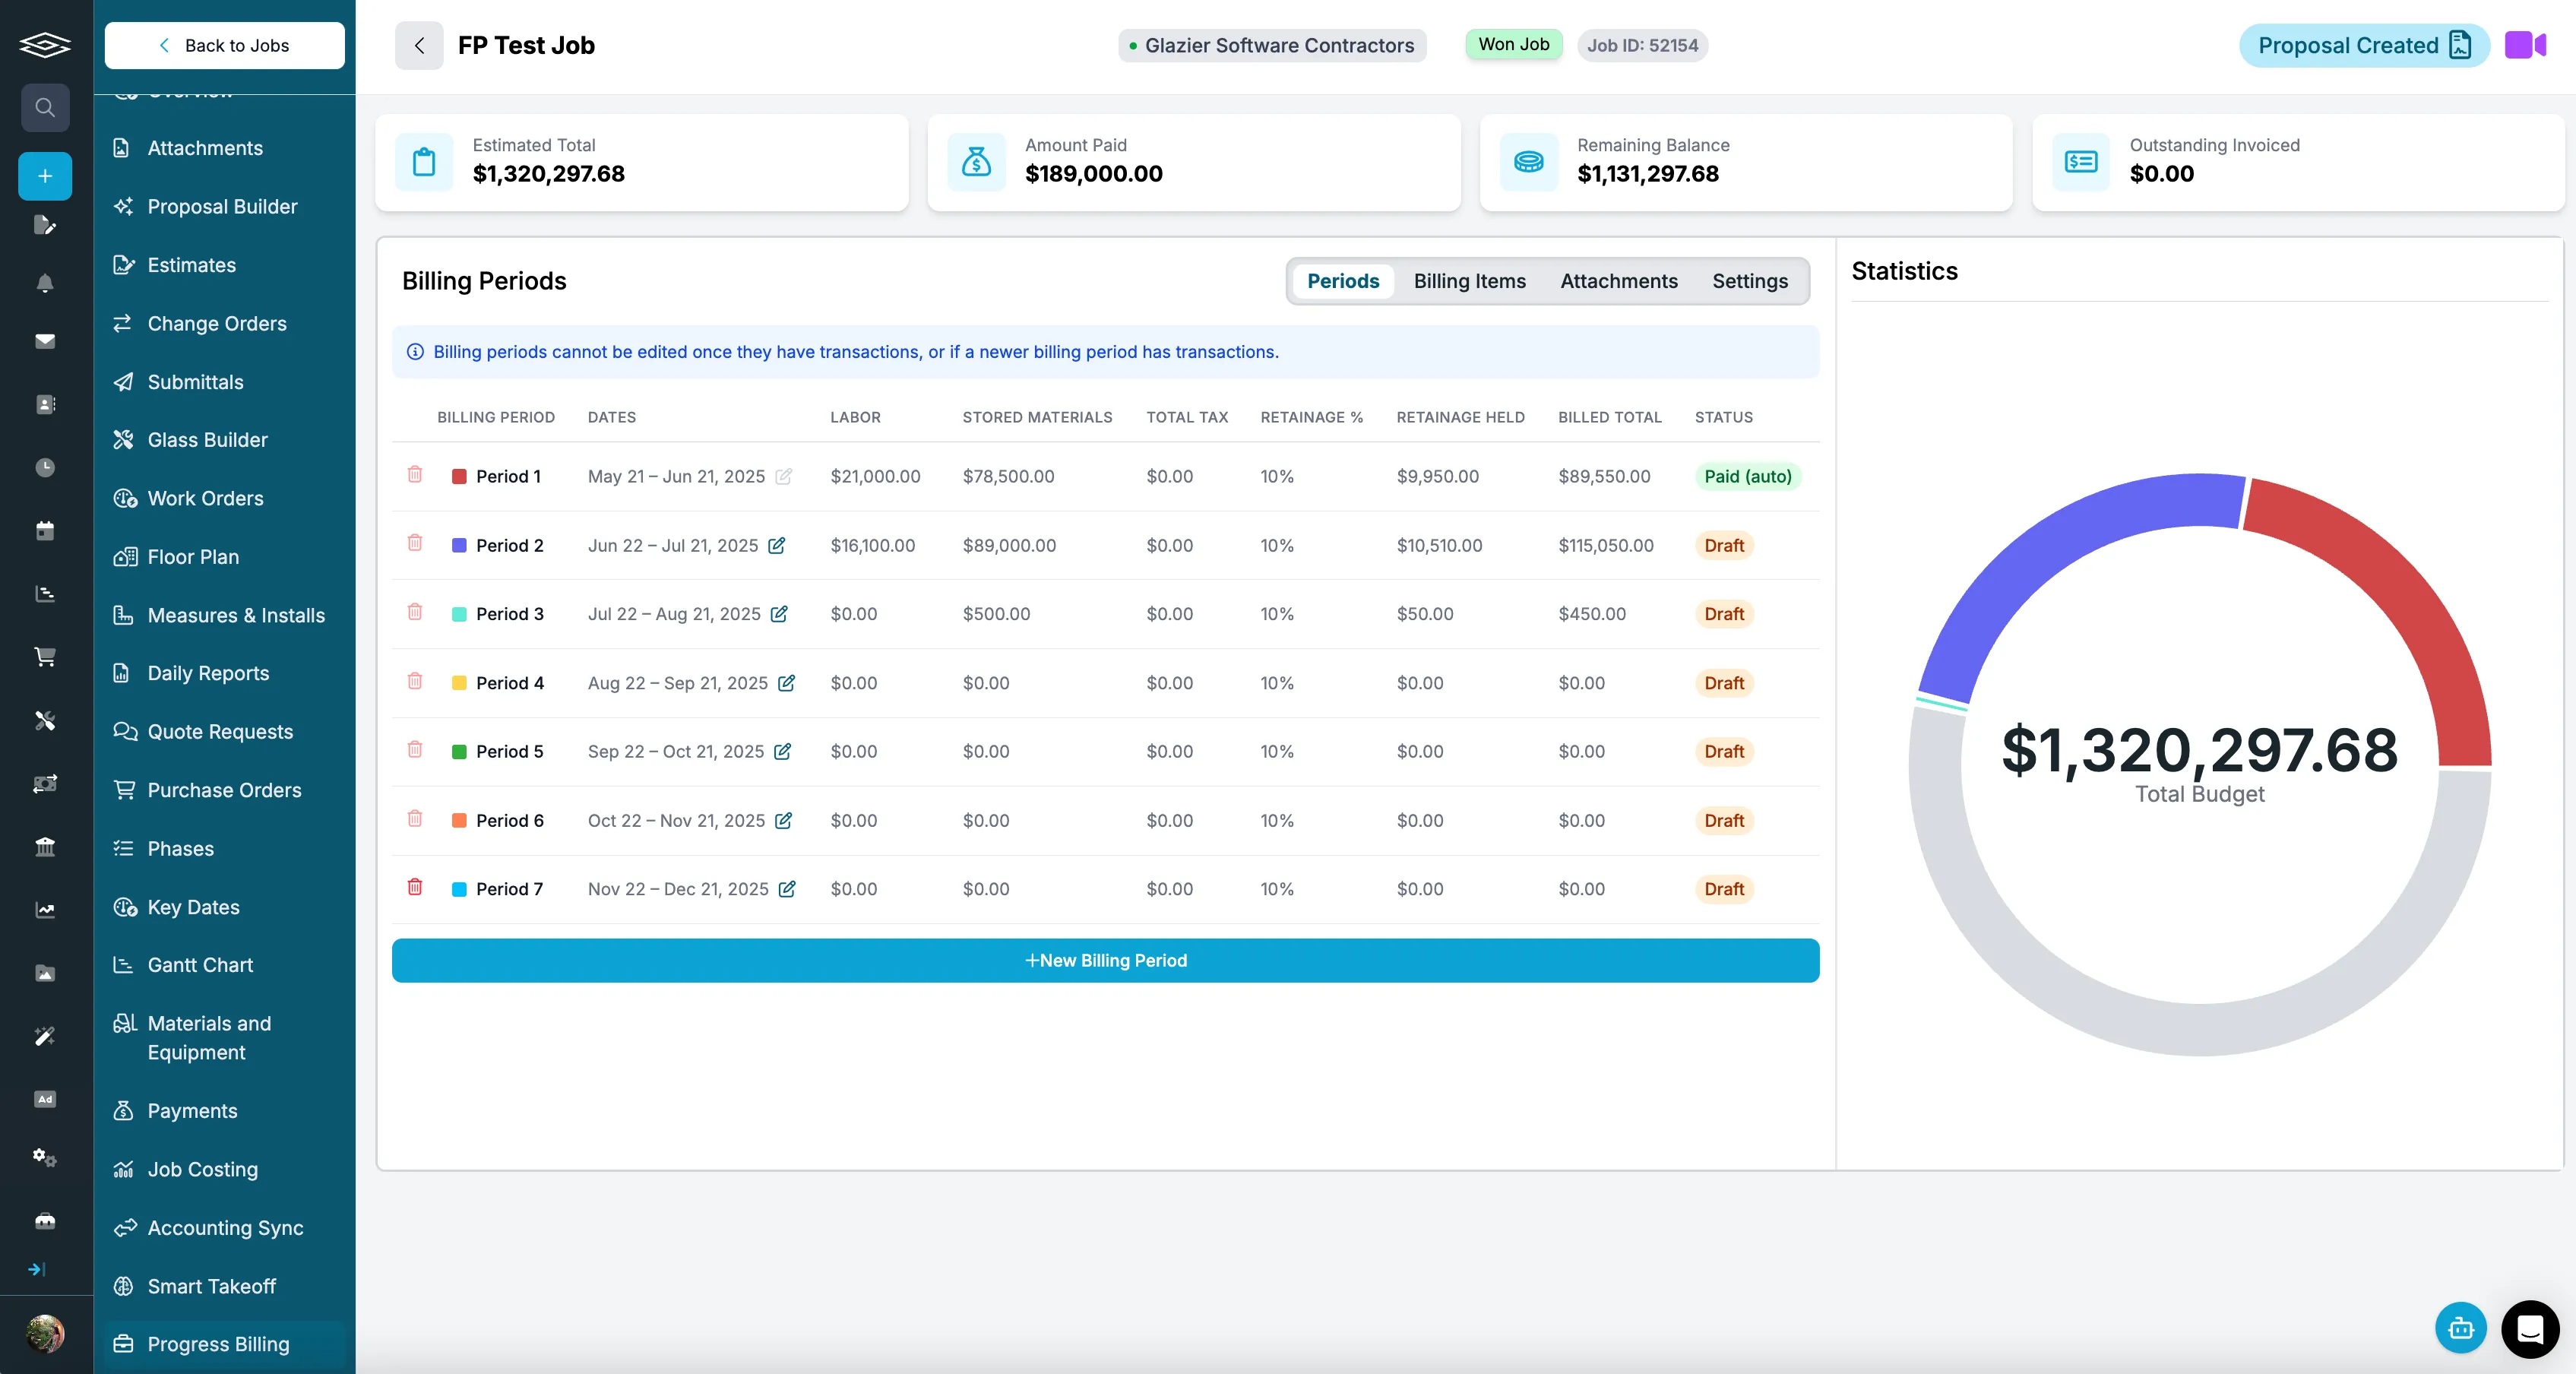The width and height of the screenshot is (2576, 1374).
Task: Open the search icon in left rail
Action: point(45,107)
